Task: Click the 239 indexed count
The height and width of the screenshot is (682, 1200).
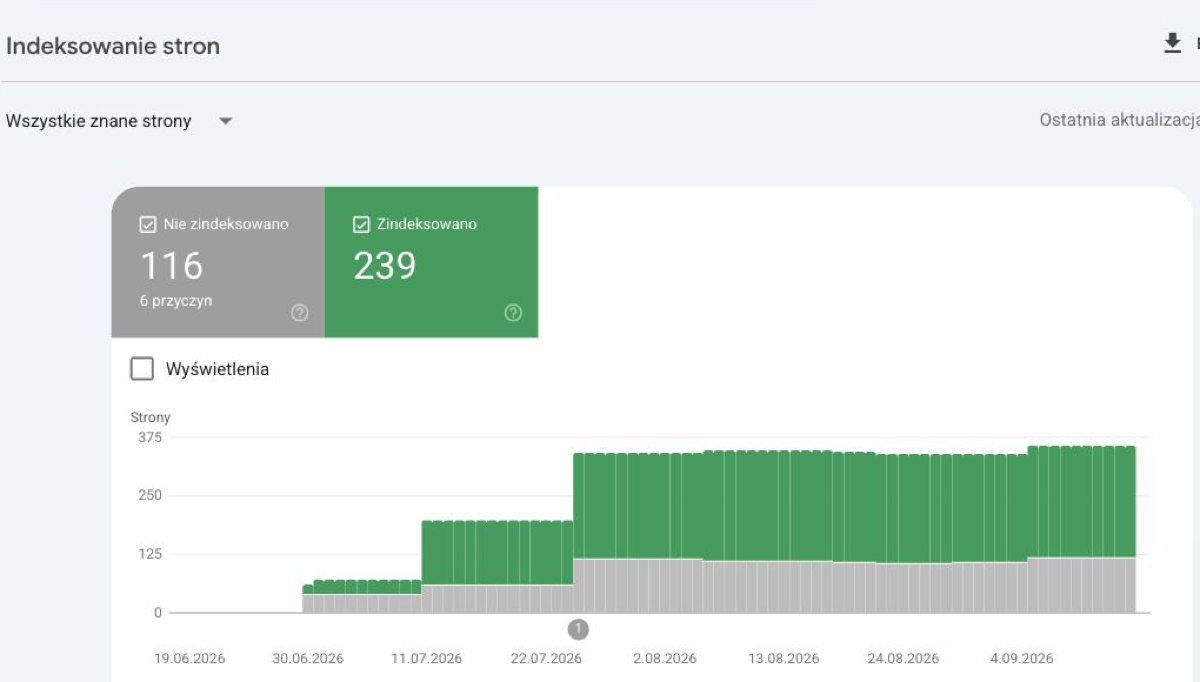Action: tap(385, 266)
